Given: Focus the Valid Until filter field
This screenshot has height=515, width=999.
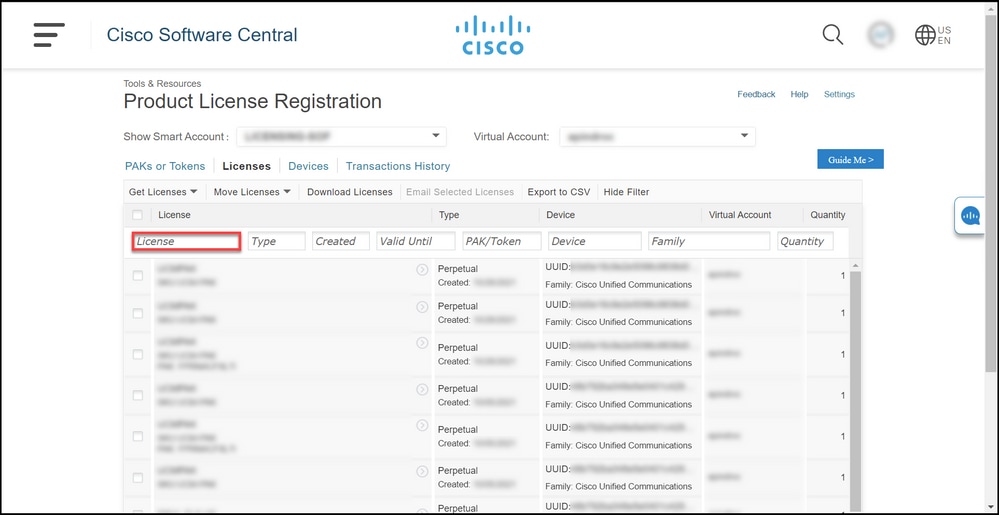Looking at the screenshot, I should (415, 241).
